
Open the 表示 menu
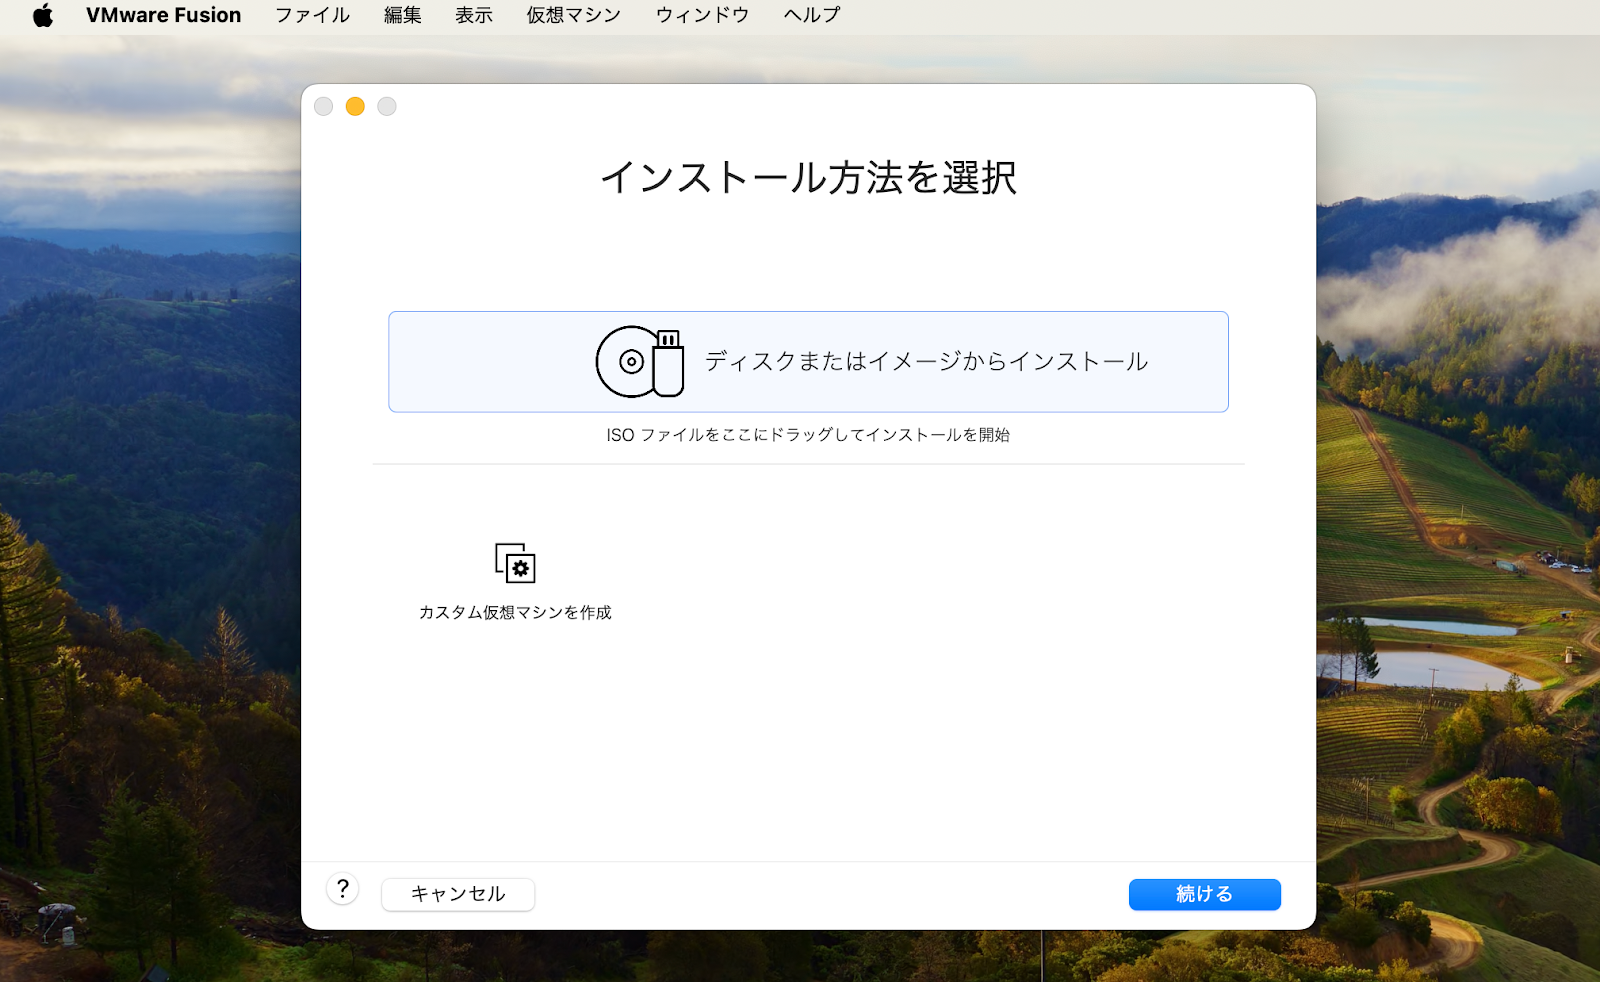point(474,15)
